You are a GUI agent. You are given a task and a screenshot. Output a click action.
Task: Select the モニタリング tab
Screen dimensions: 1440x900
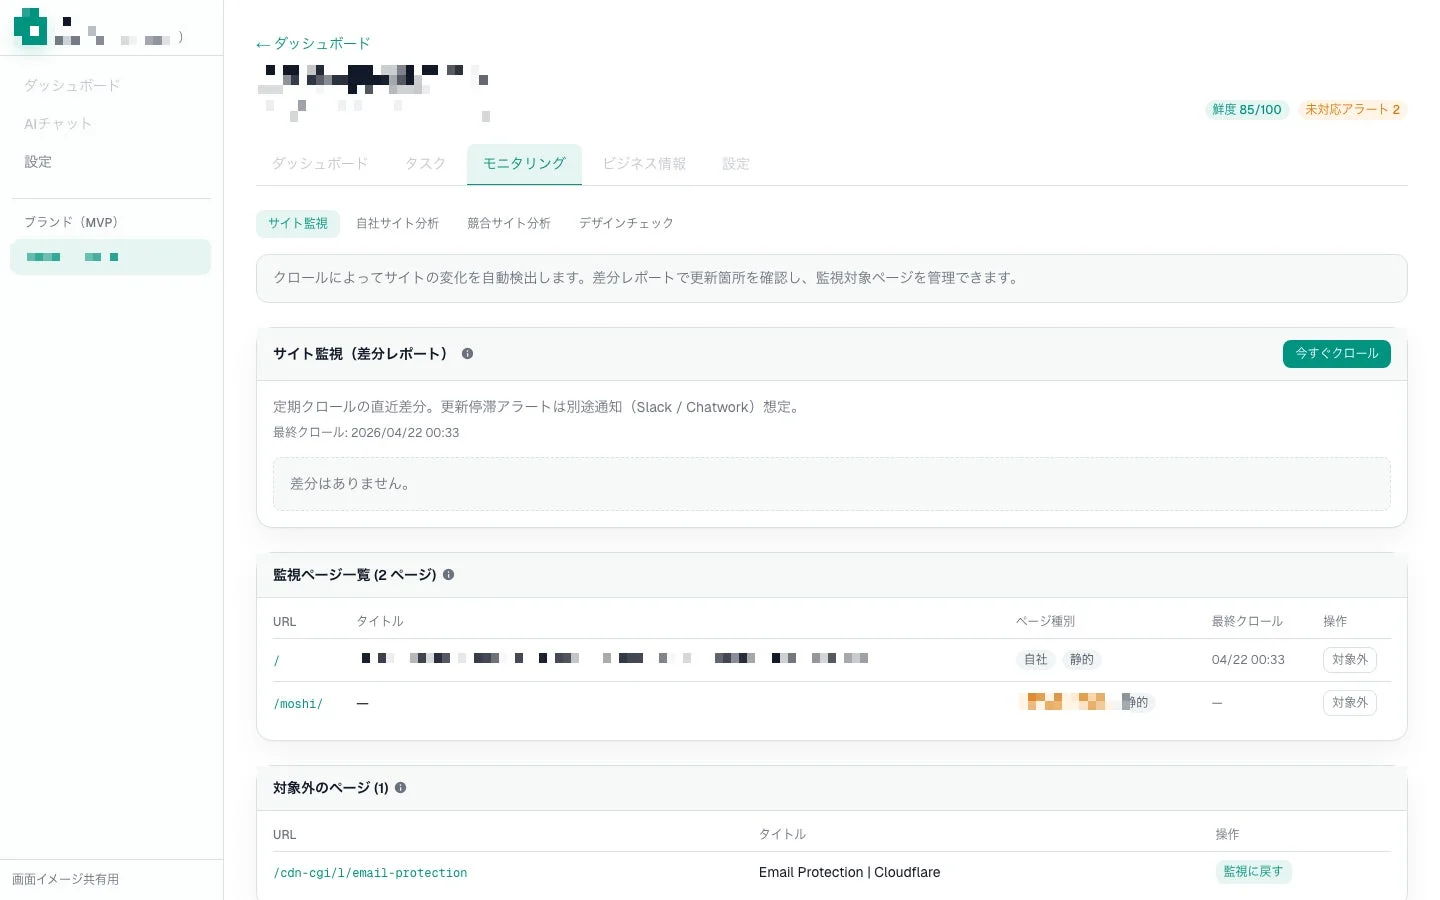click(524, 164)
